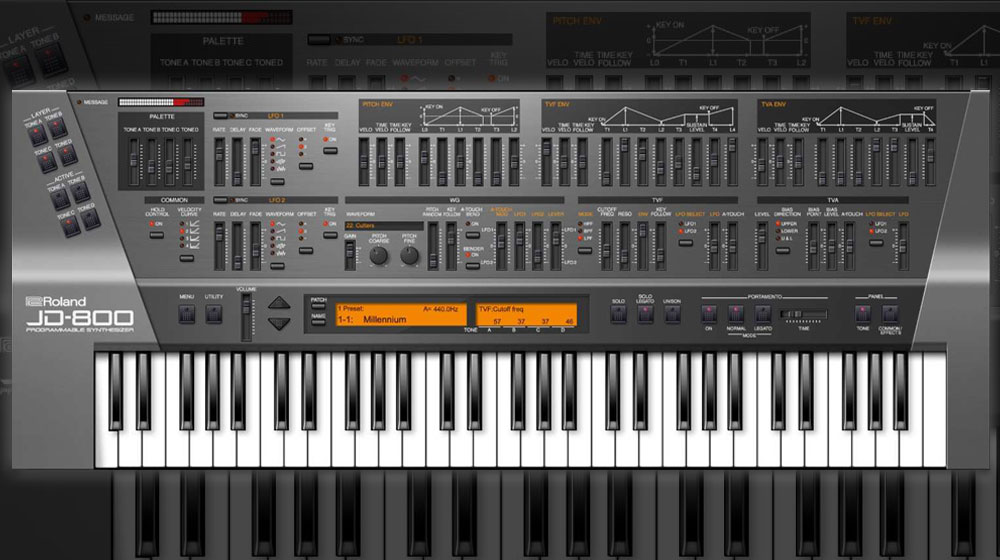Screen dimensions: 1000x560
Task: Click the LFO 2 FADE slider
Action: click(x=255, y=246)
